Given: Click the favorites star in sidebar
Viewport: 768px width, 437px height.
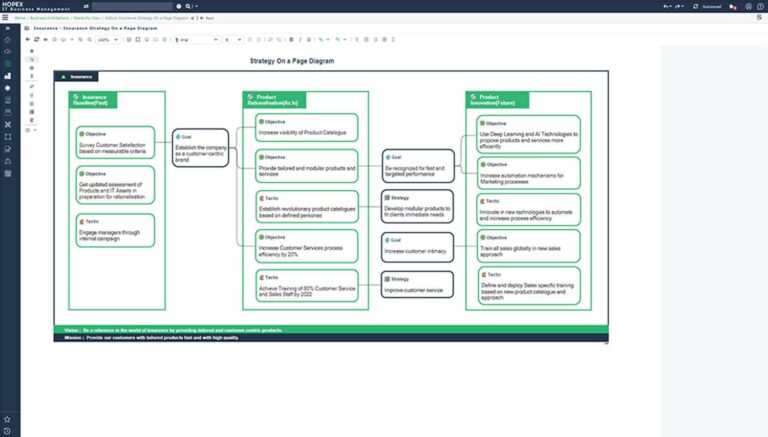Looking at the screenshot, I should tap(8, 419).
